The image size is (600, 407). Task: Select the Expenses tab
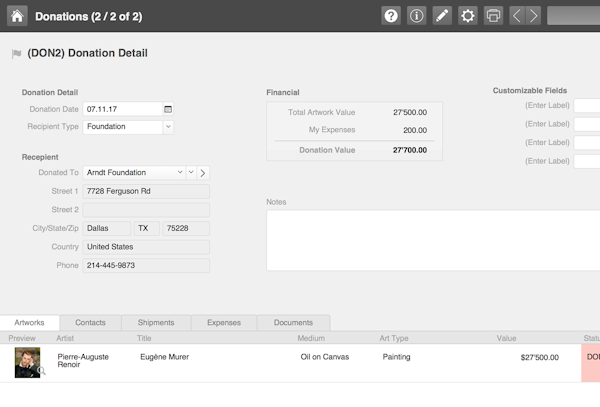coord(223,323)
